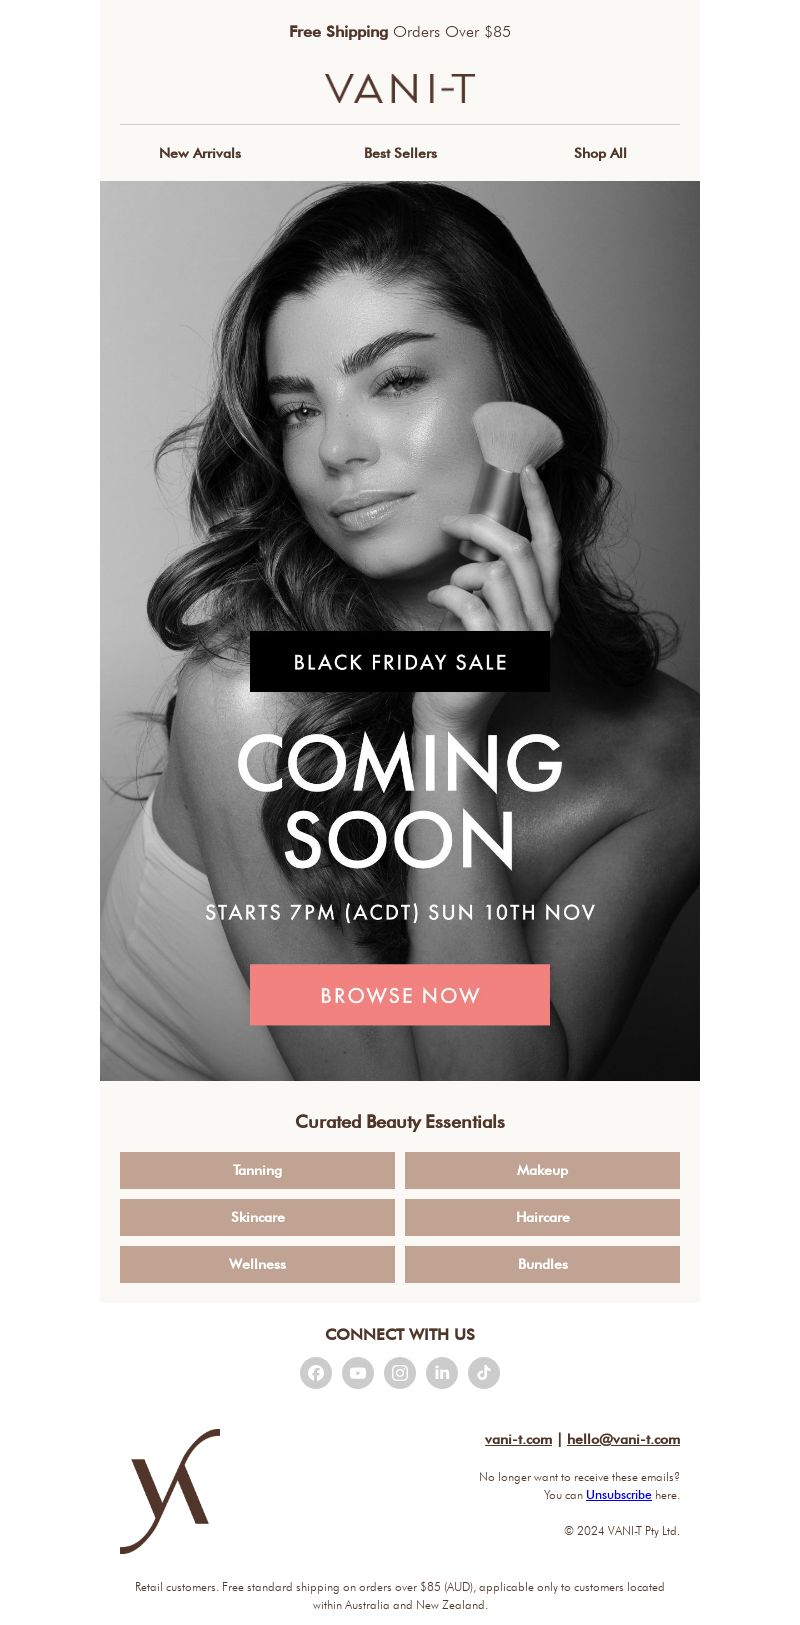Open the YouTube social icon
The height and width of the screenshot is (1625, 800).
(x=358, y=1373)
